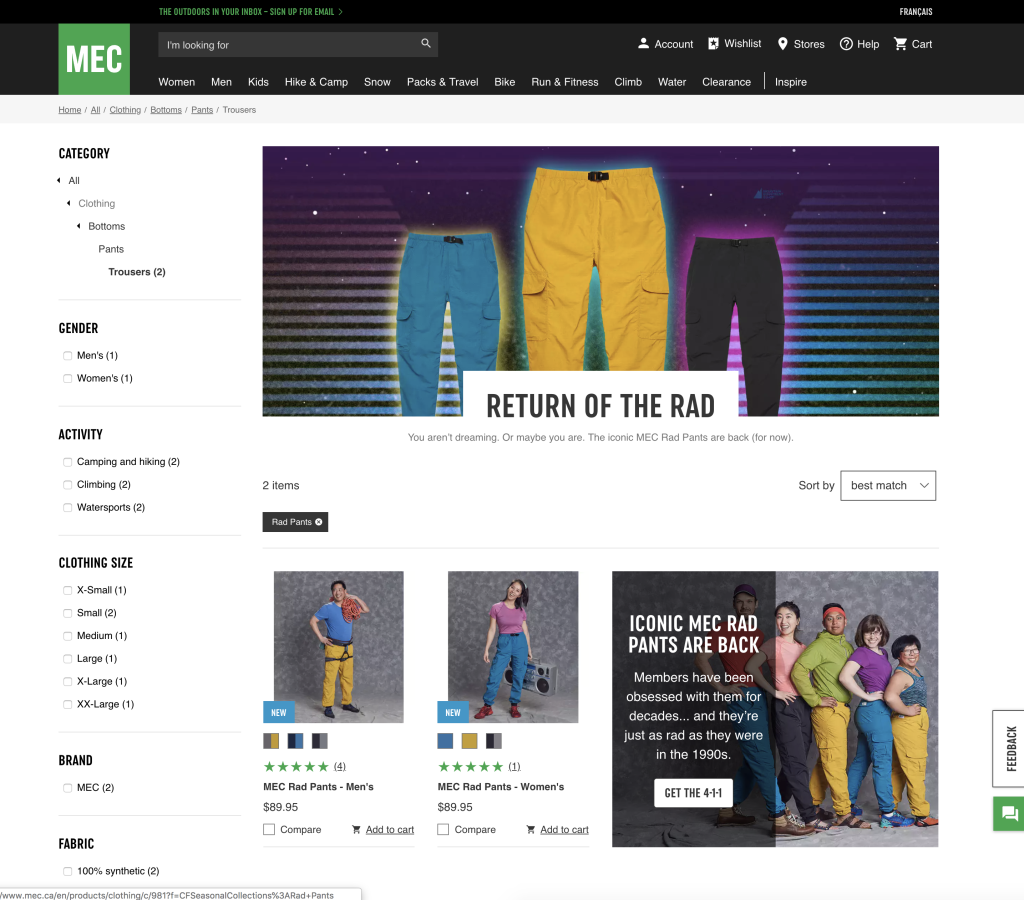Image resolution: width=1024 pixels, height=900 pixels.
Task: Tick the Watersports filter
Action: coord(67,507)
